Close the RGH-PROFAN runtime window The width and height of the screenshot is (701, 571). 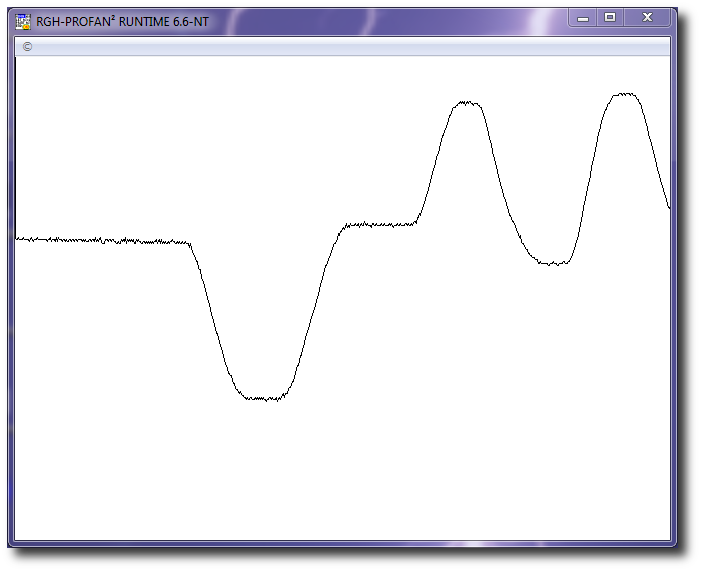647,17
